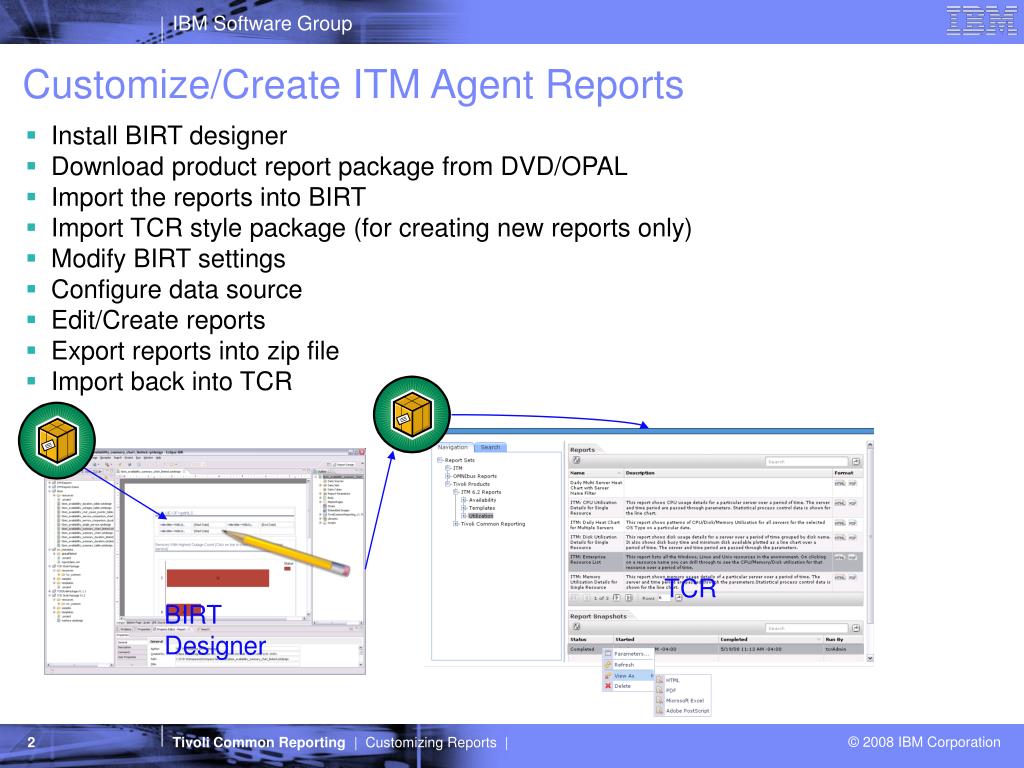Jump to the last page of the Reports table
Screen dimensions: 1024x768
pos(628,598)
